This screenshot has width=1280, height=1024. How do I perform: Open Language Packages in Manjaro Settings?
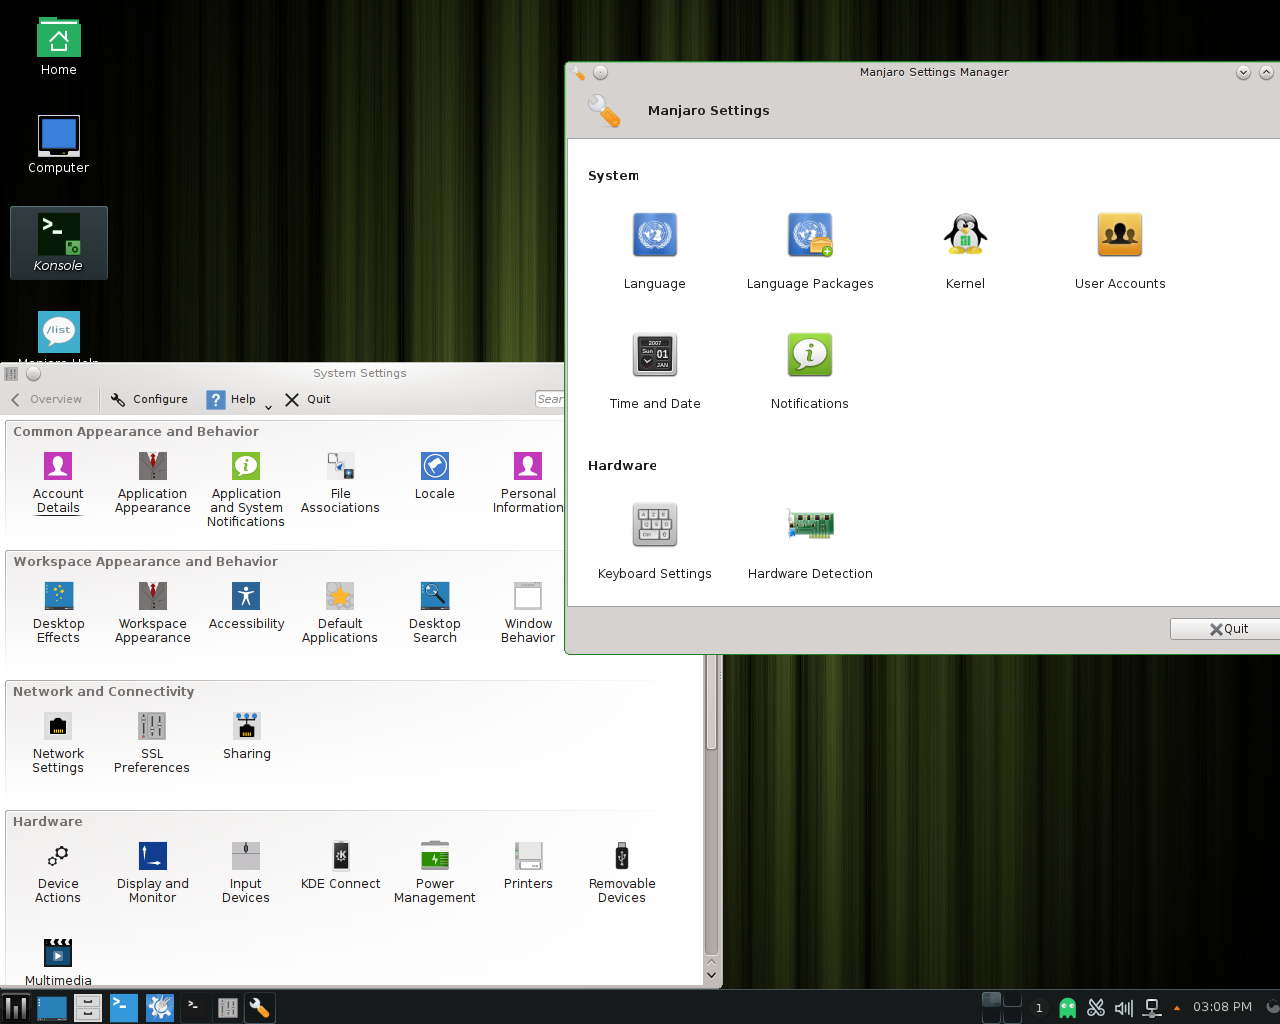[810, 251]
